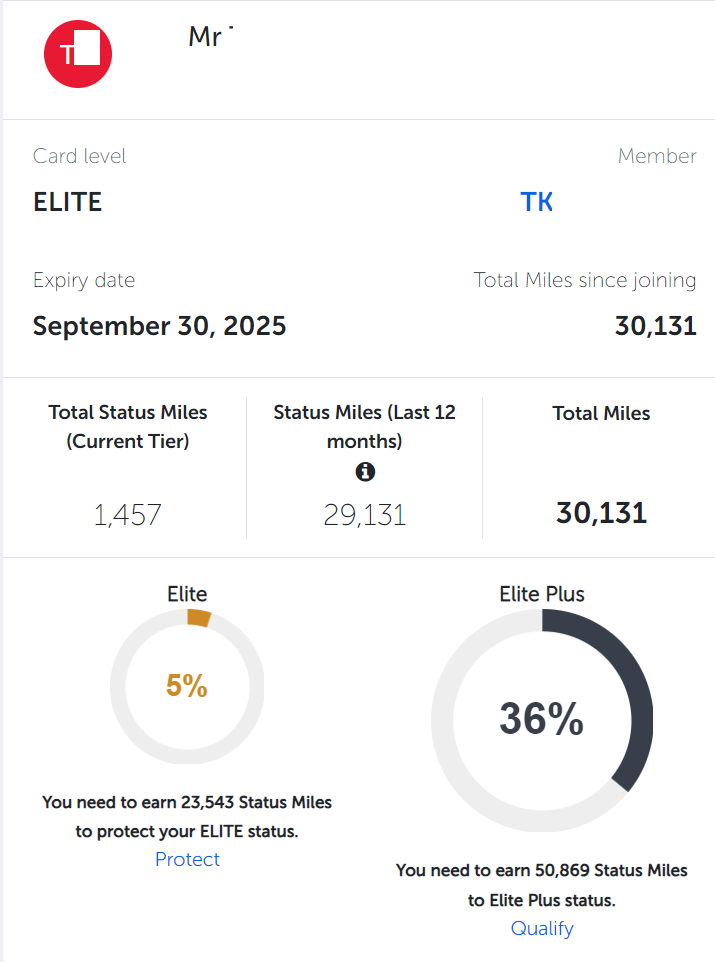Click the Total Miles since joining value
This screenshot has width=715, height=962.
655,326
